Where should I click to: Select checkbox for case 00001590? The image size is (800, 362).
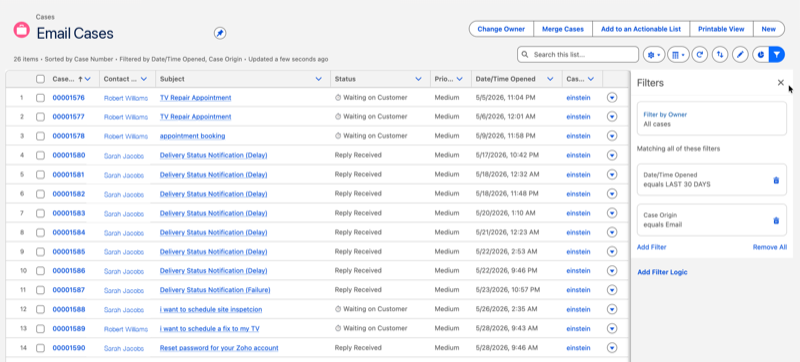click(40, 348)
